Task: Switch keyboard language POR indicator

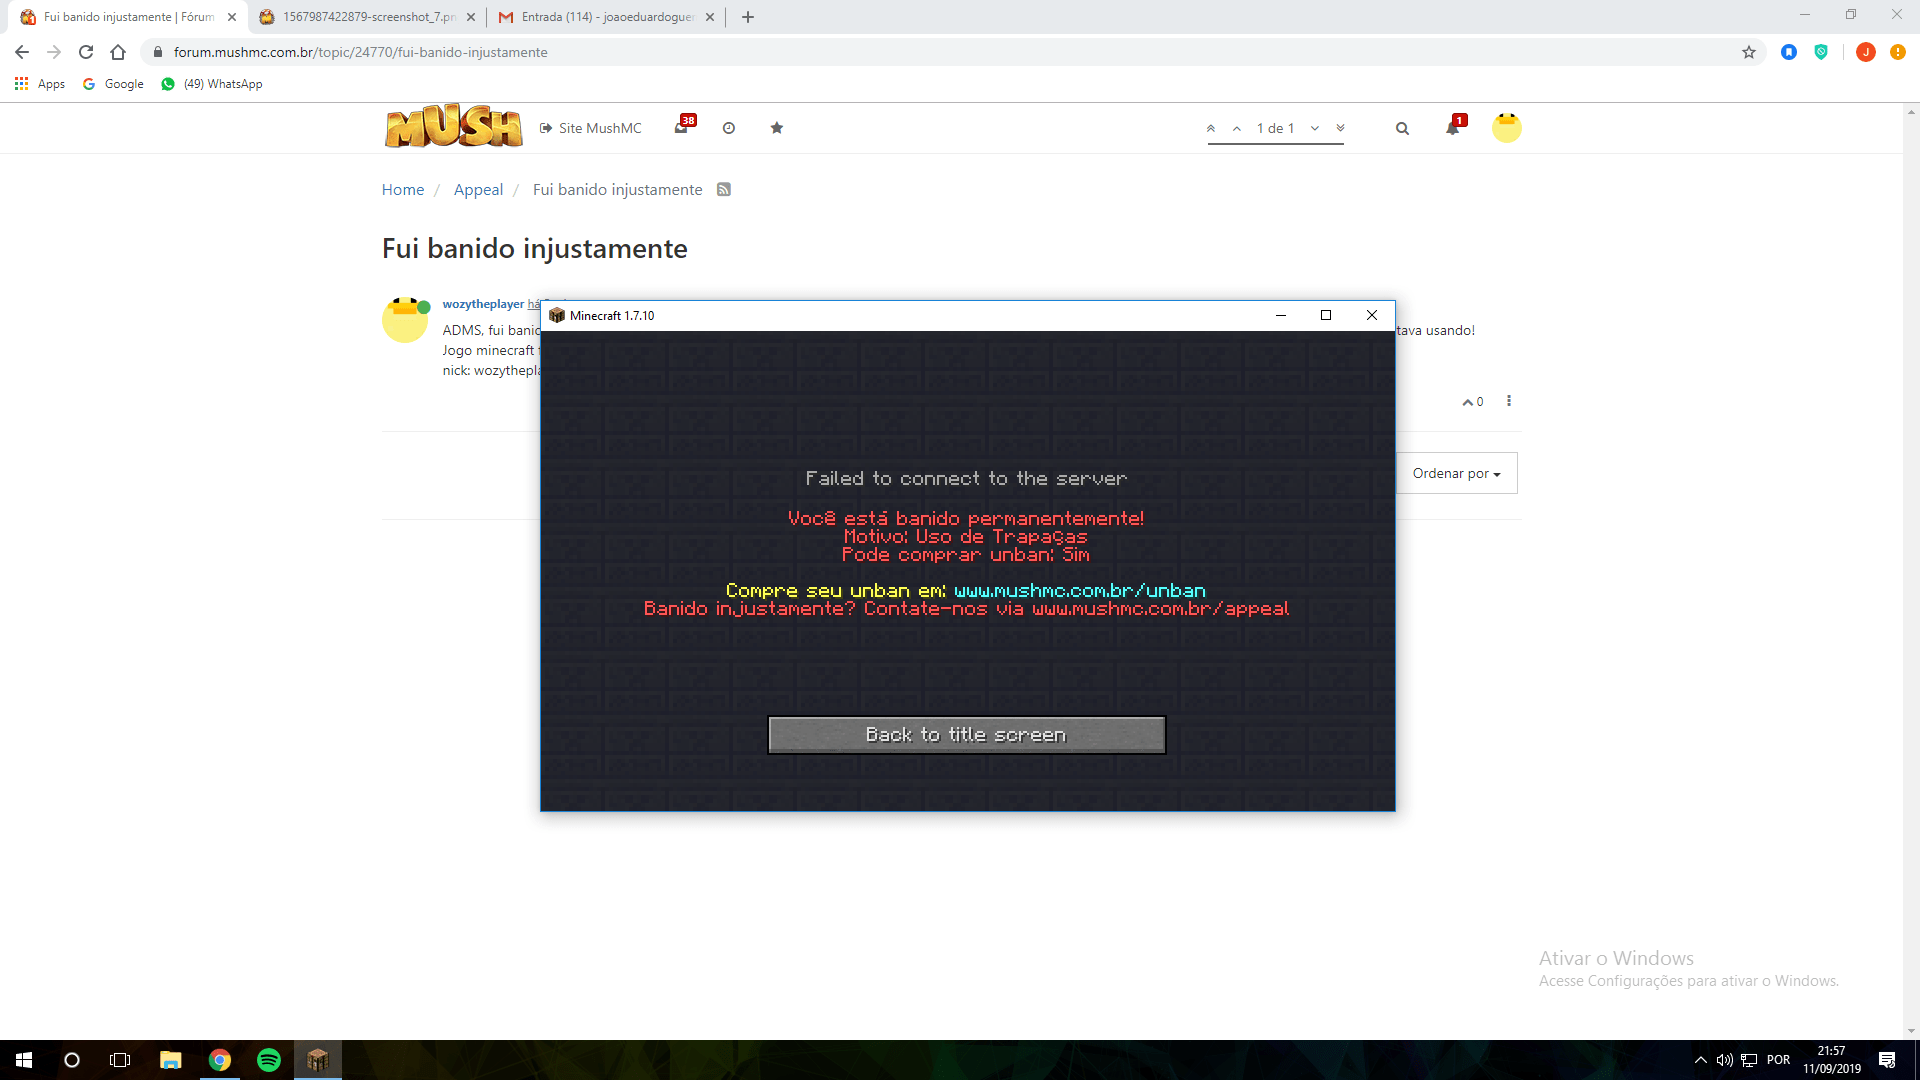Action: [x=1778, y=1060]
